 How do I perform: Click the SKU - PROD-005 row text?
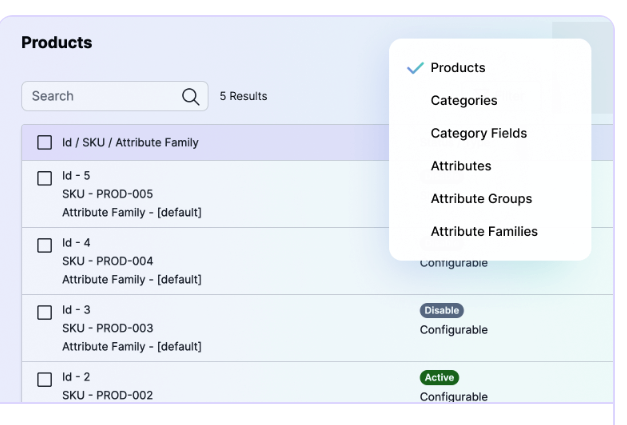pyautogui.click(x=107, y=194)
